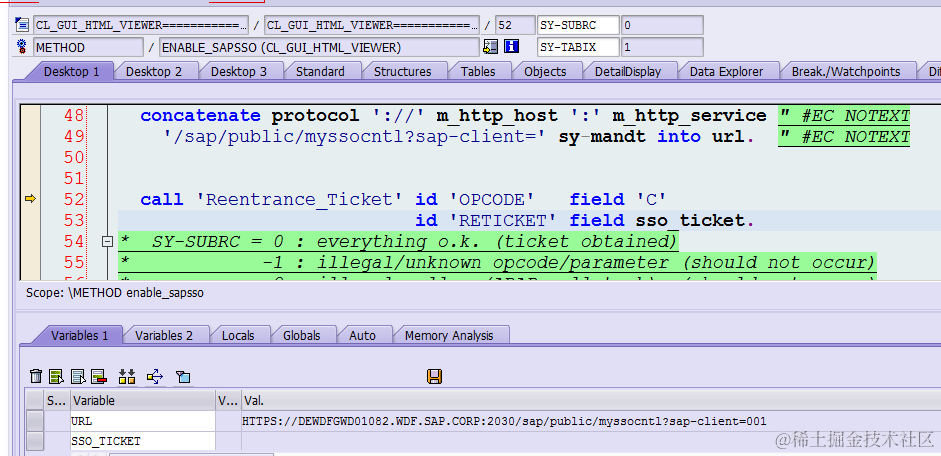Open the Globals tab
The width and height of the screenshot is (941, 456).
pyautogui.click(x=302, y=335)
